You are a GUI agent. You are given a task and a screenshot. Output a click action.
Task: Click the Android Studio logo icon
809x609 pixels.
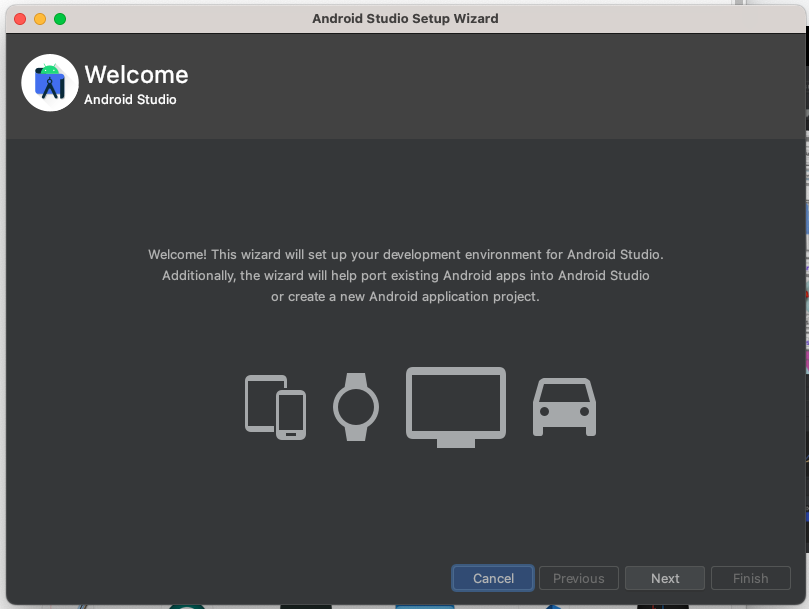50,83
